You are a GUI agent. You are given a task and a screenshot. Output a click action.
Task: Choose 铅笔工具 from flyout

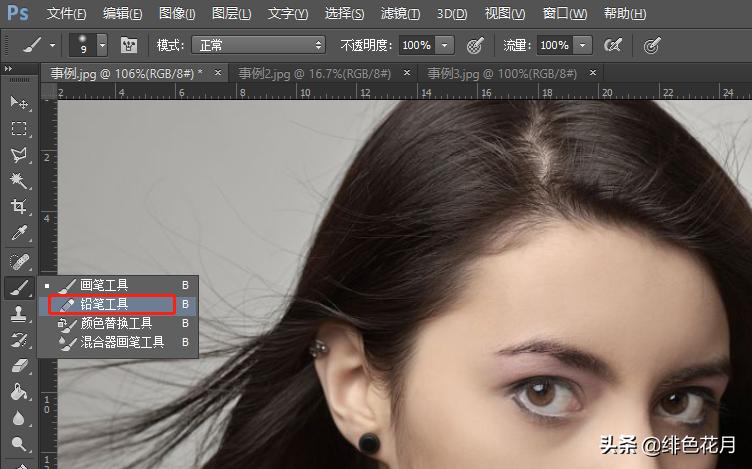tap(118, 304)
